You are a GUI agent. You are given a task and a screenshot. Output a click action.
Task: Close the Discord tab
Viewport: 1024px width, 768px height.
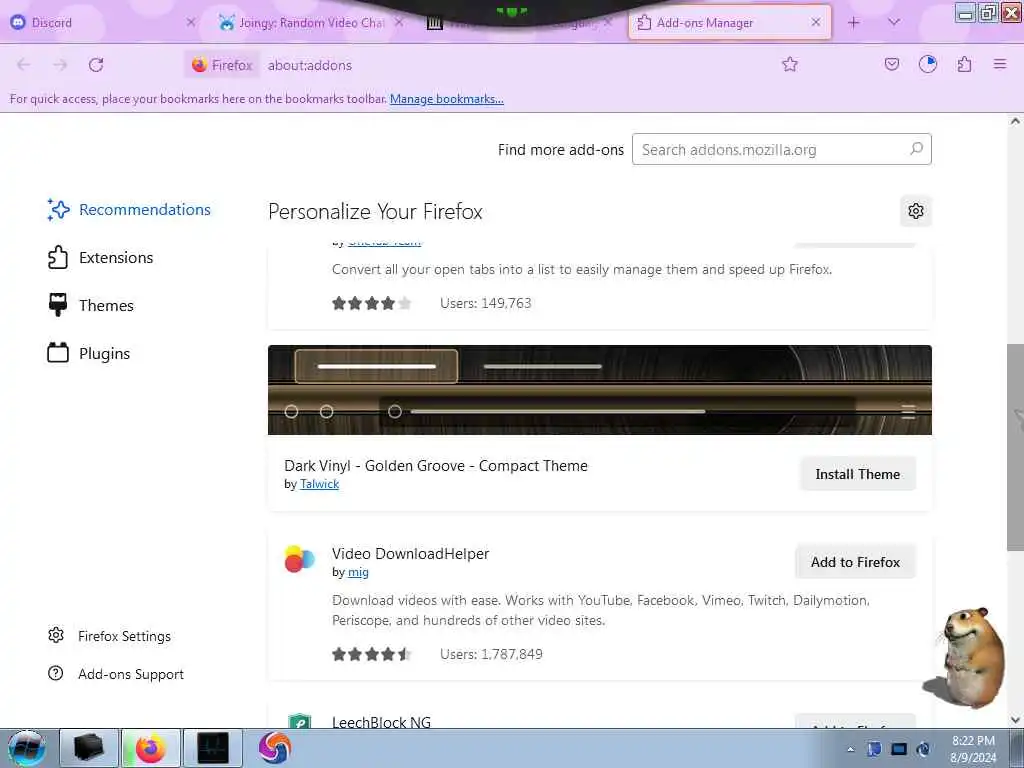point(190,22)
